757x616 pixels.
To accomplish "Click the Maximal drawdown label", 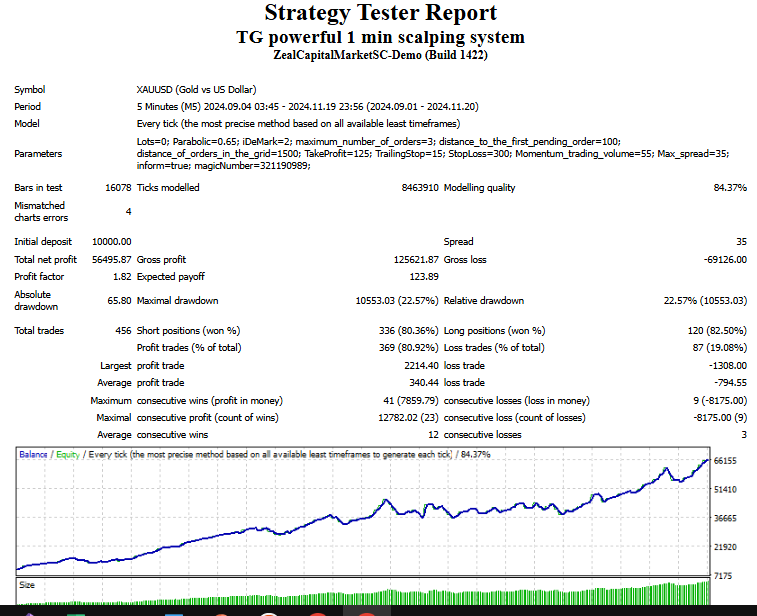I will [177, 301].
